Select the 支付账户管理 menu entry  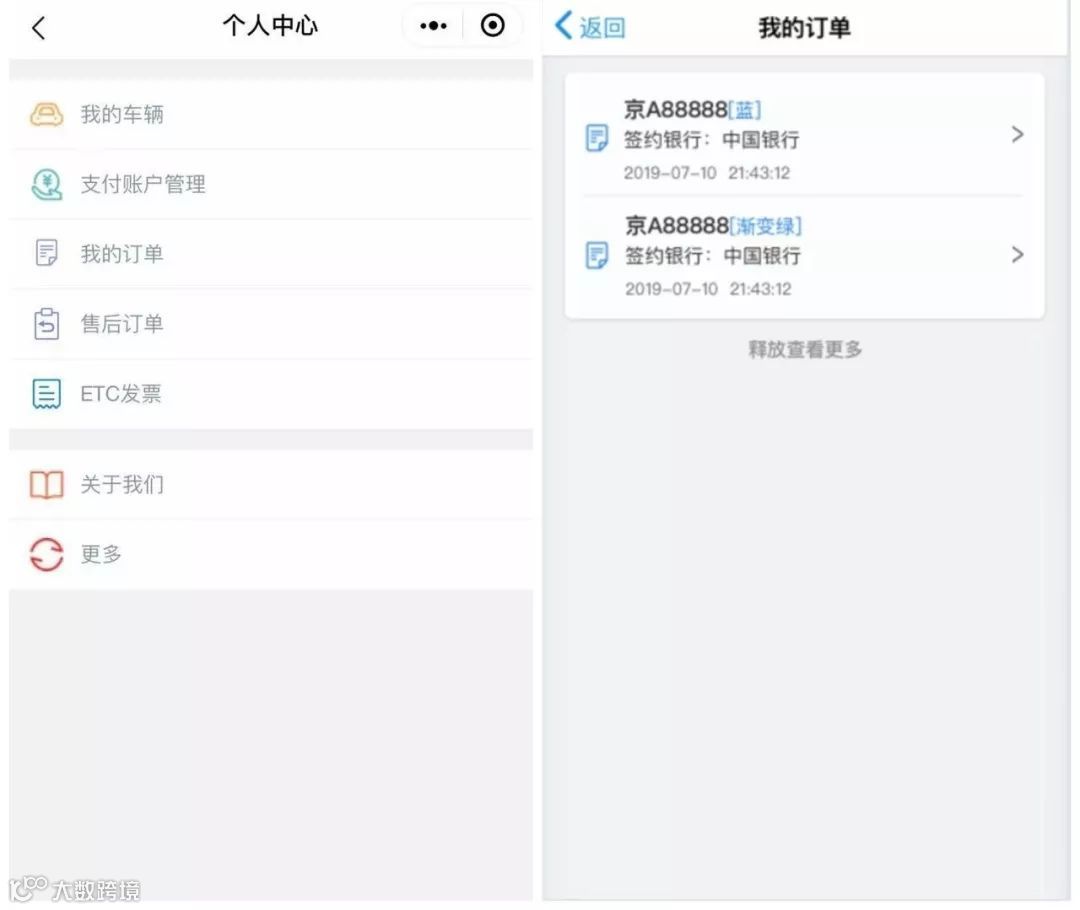[x=271, y=185]
